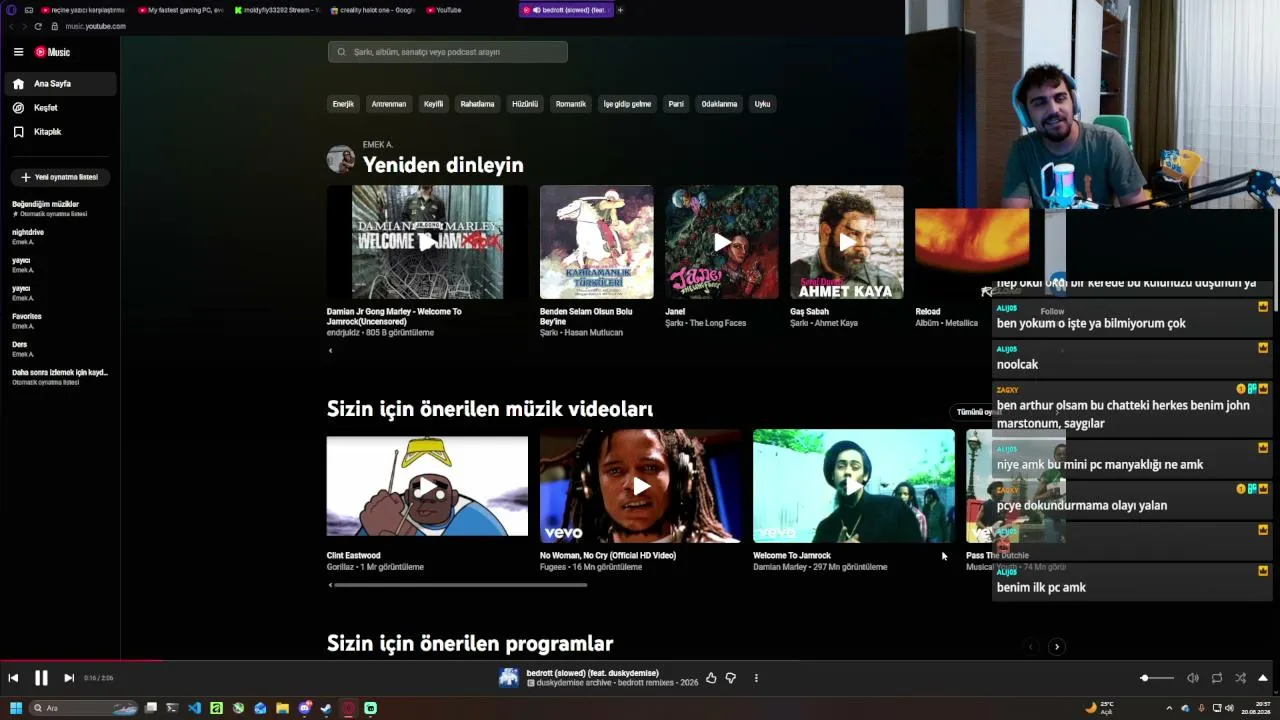Dislike the current bedrott song
The image size is (1280, 720).
[731, 678]
